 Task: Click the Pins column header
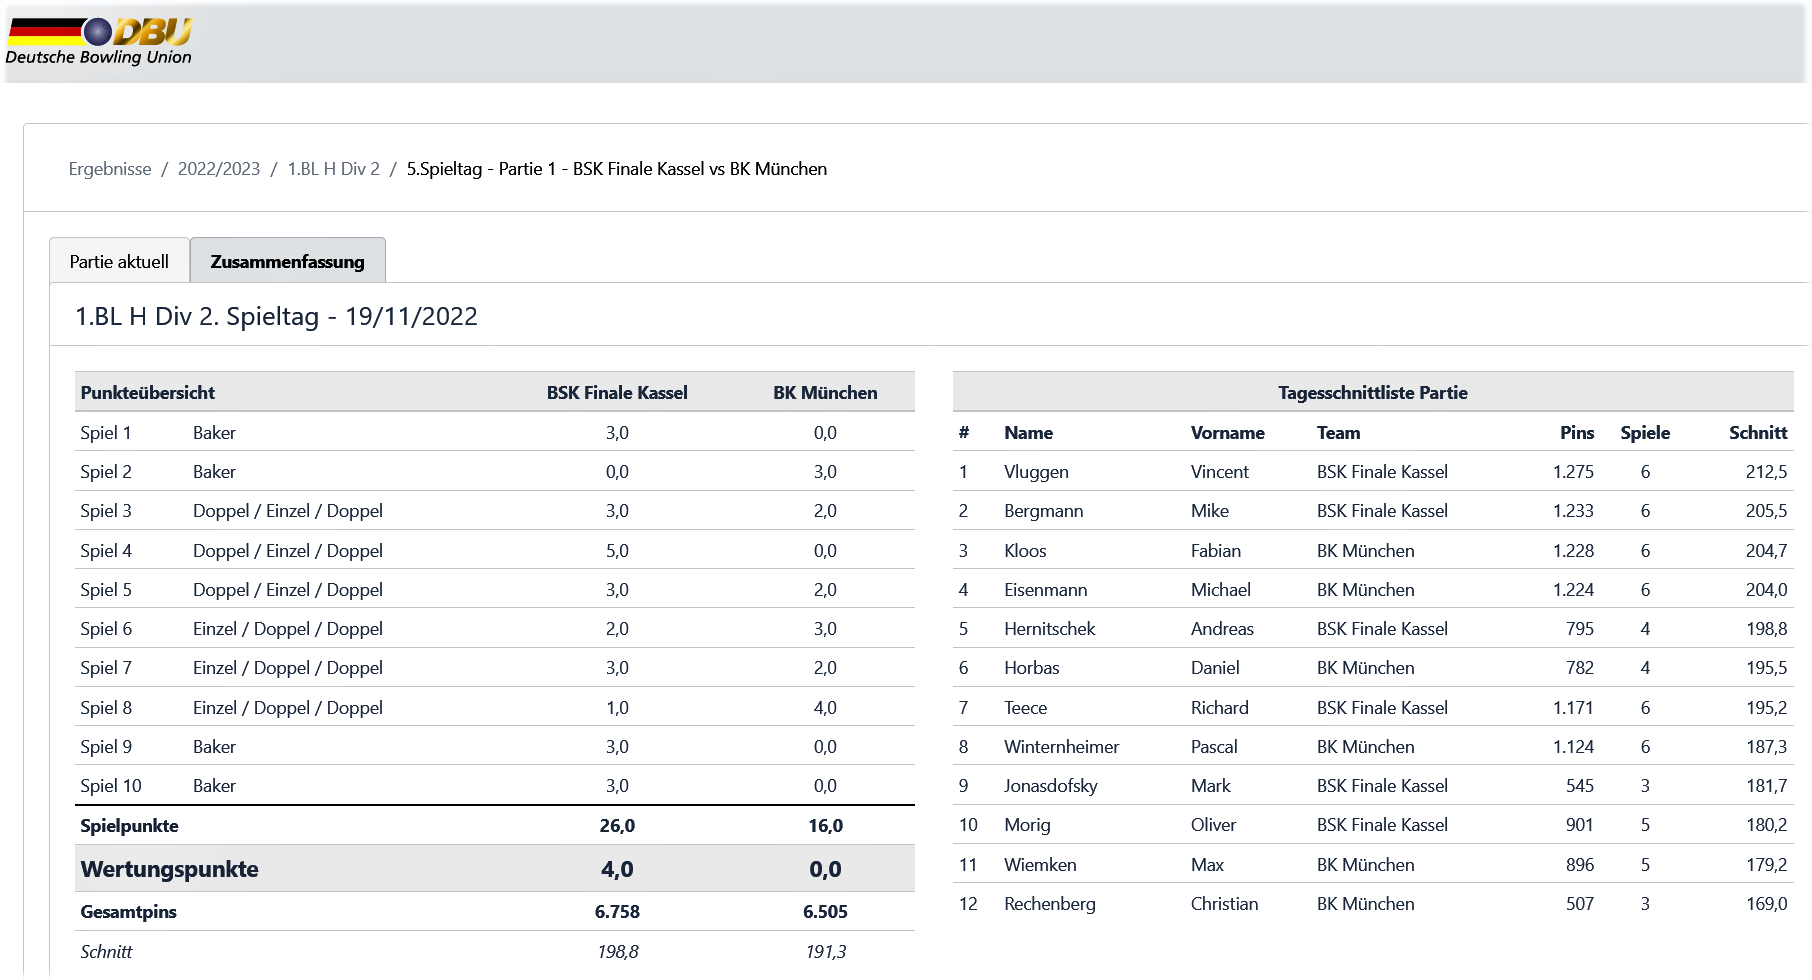1577,433
